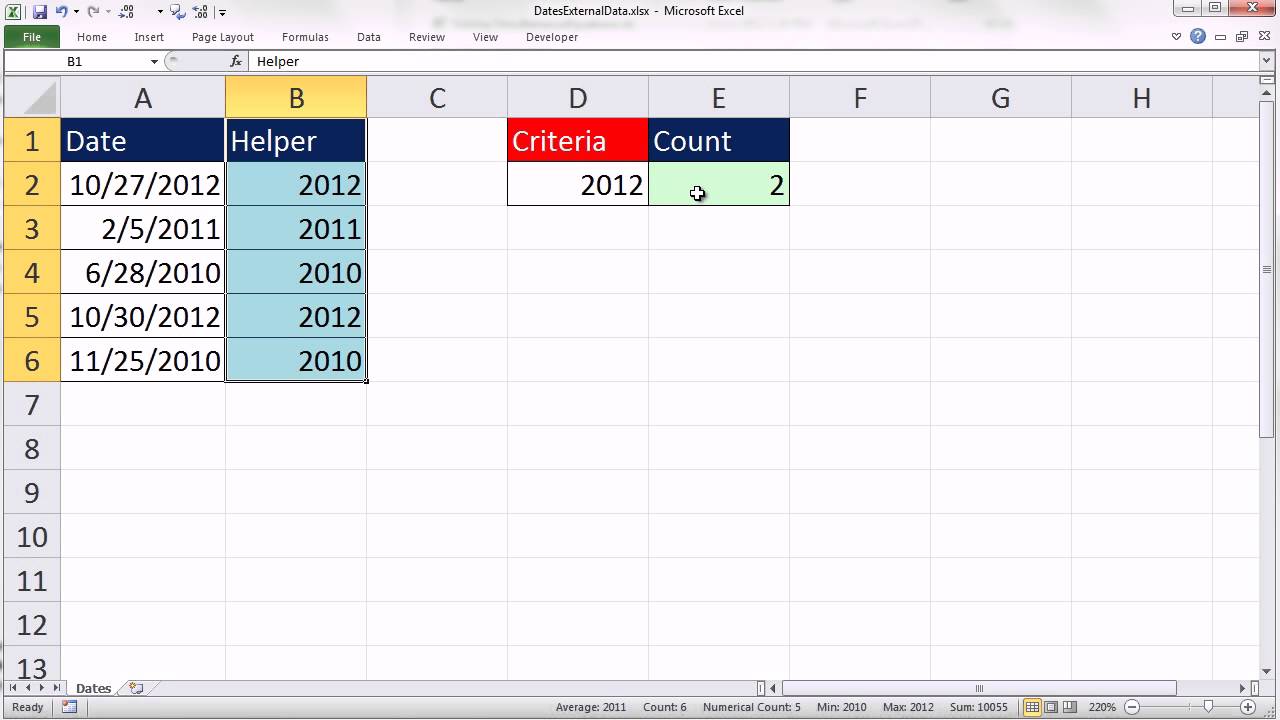Click the zoom in plus button

[x=1247, y=707]
